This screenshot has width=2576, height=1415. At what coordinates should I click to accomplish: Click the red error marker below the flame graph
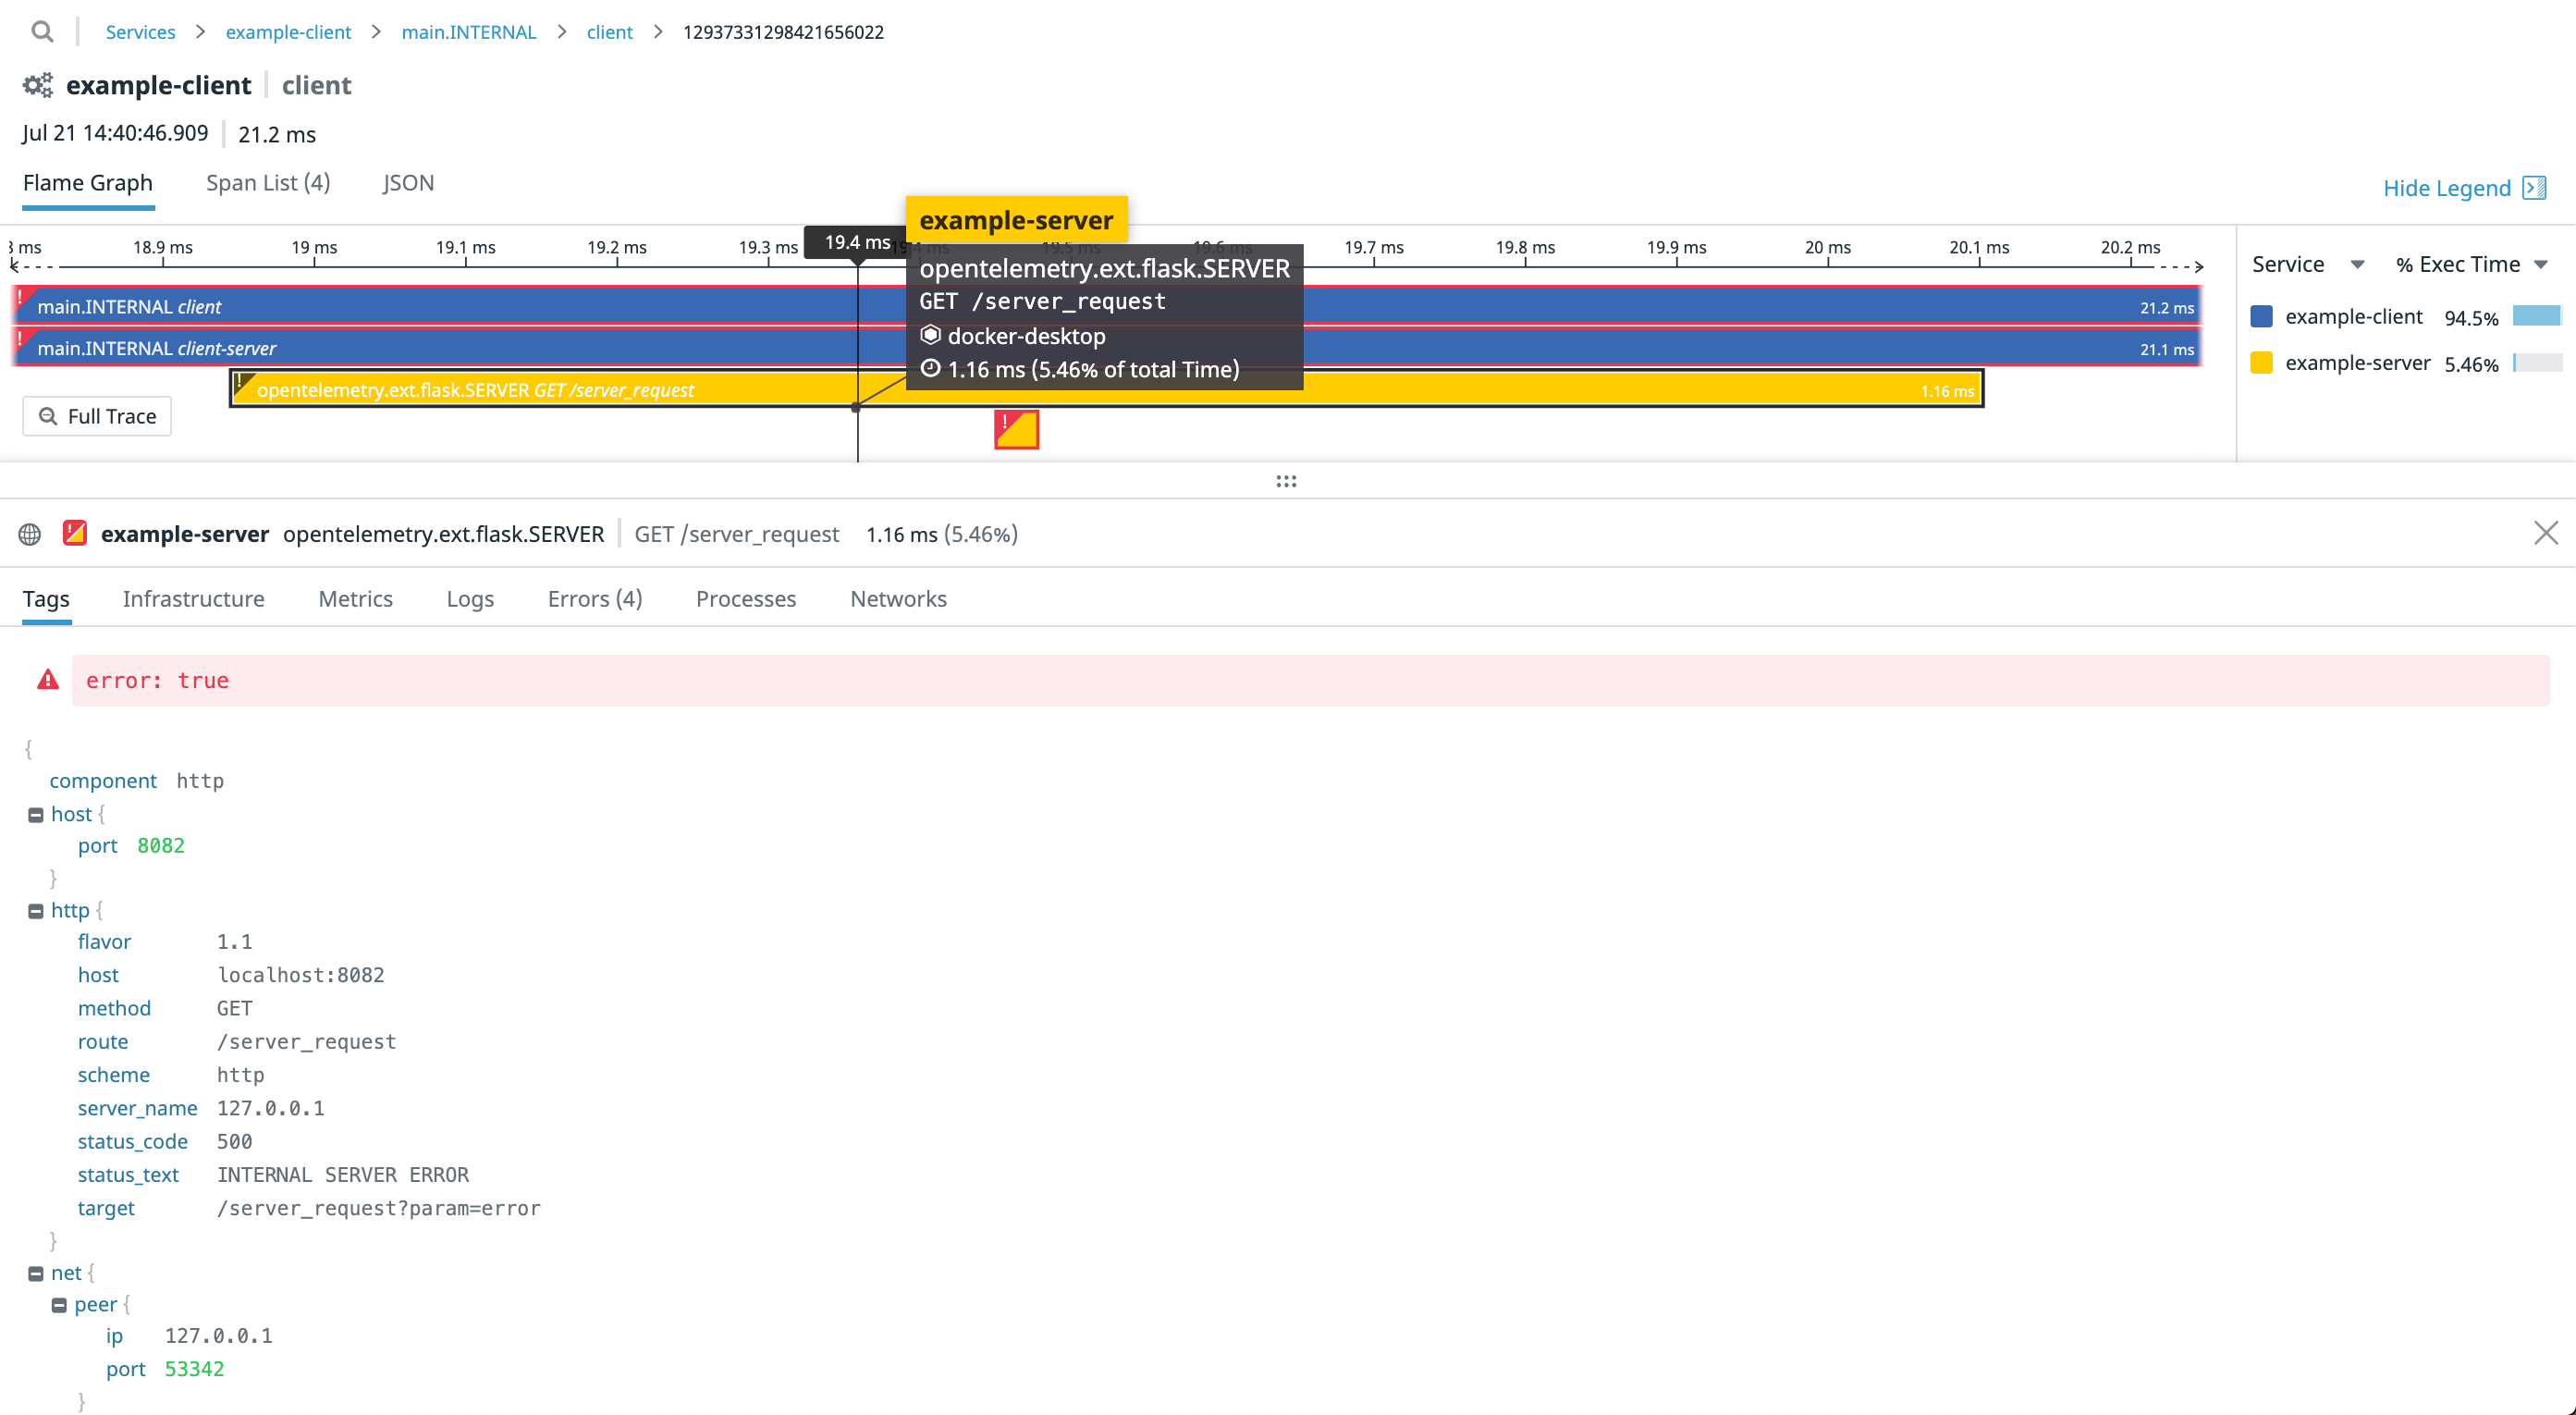1016,428
